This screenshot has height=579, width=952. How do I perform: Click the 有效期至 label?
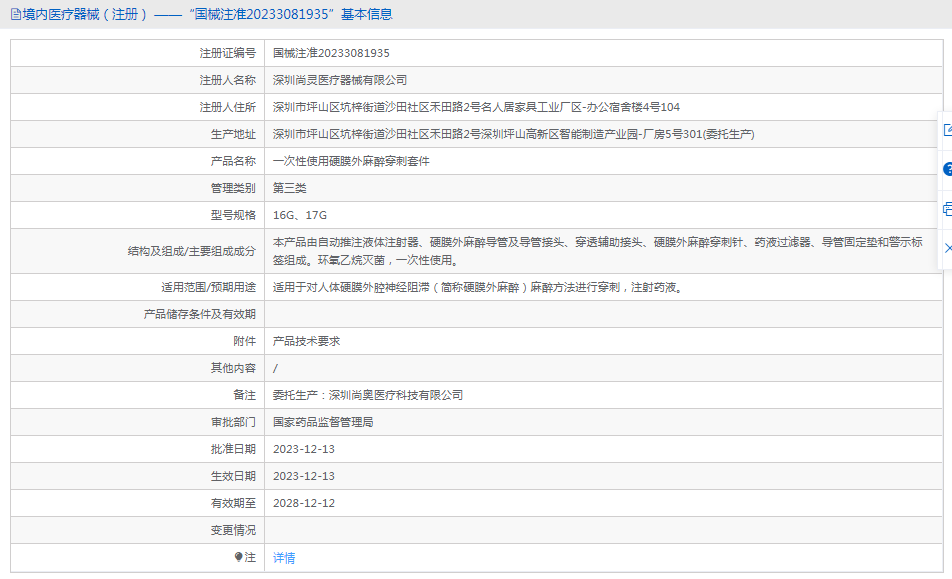(233, 503)
